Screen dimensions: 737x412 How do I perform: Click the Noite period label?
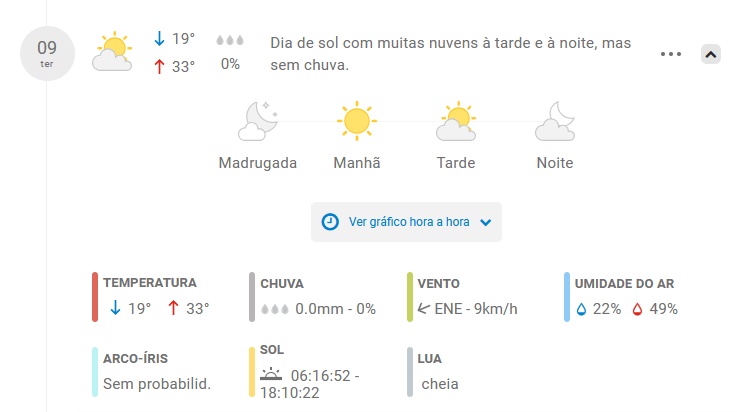[555, 163]
